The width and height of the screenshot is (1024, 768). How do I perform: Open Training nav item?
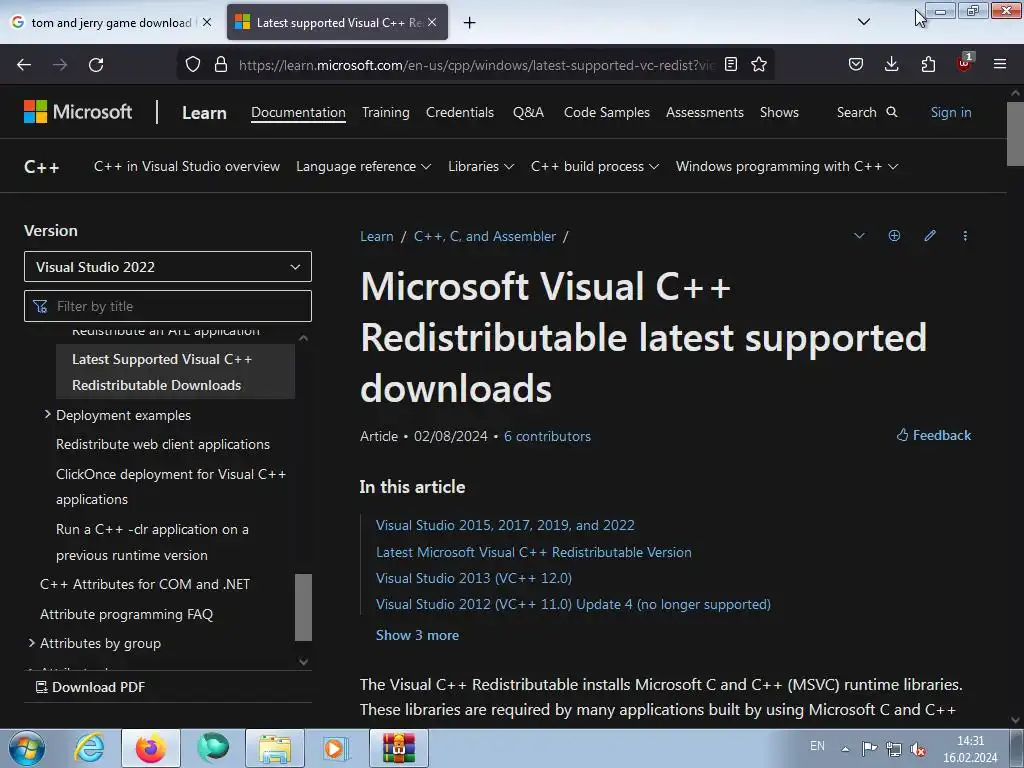tap(386, 112)
